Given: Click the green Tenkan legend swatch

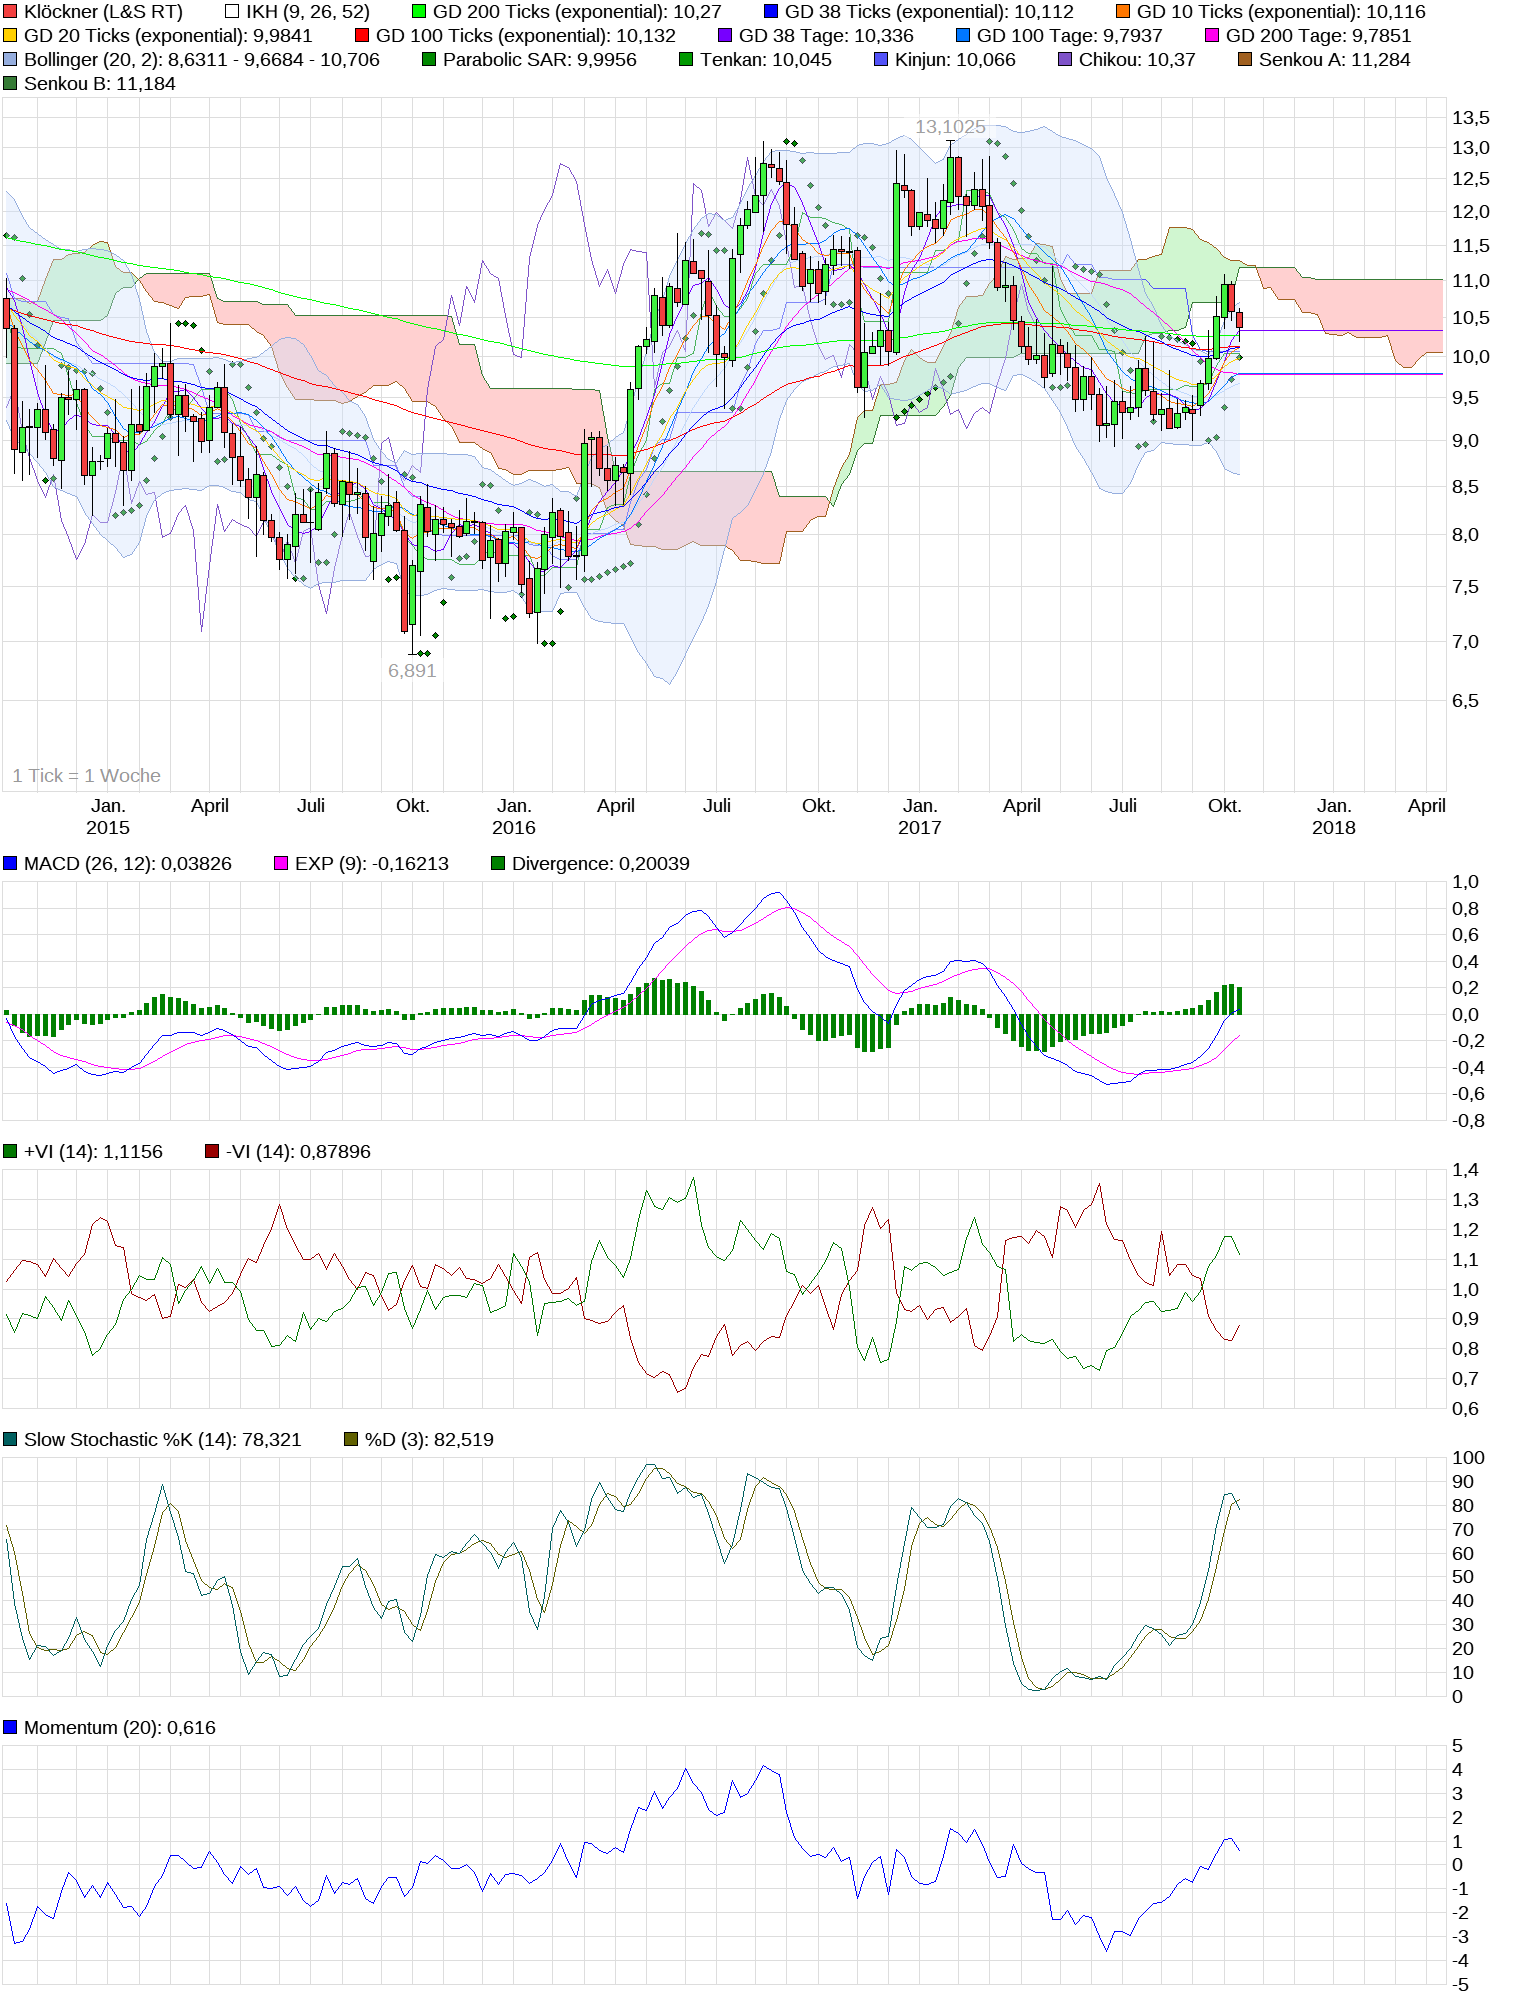Looking at the screenshot, I should [x=686, y=60].
